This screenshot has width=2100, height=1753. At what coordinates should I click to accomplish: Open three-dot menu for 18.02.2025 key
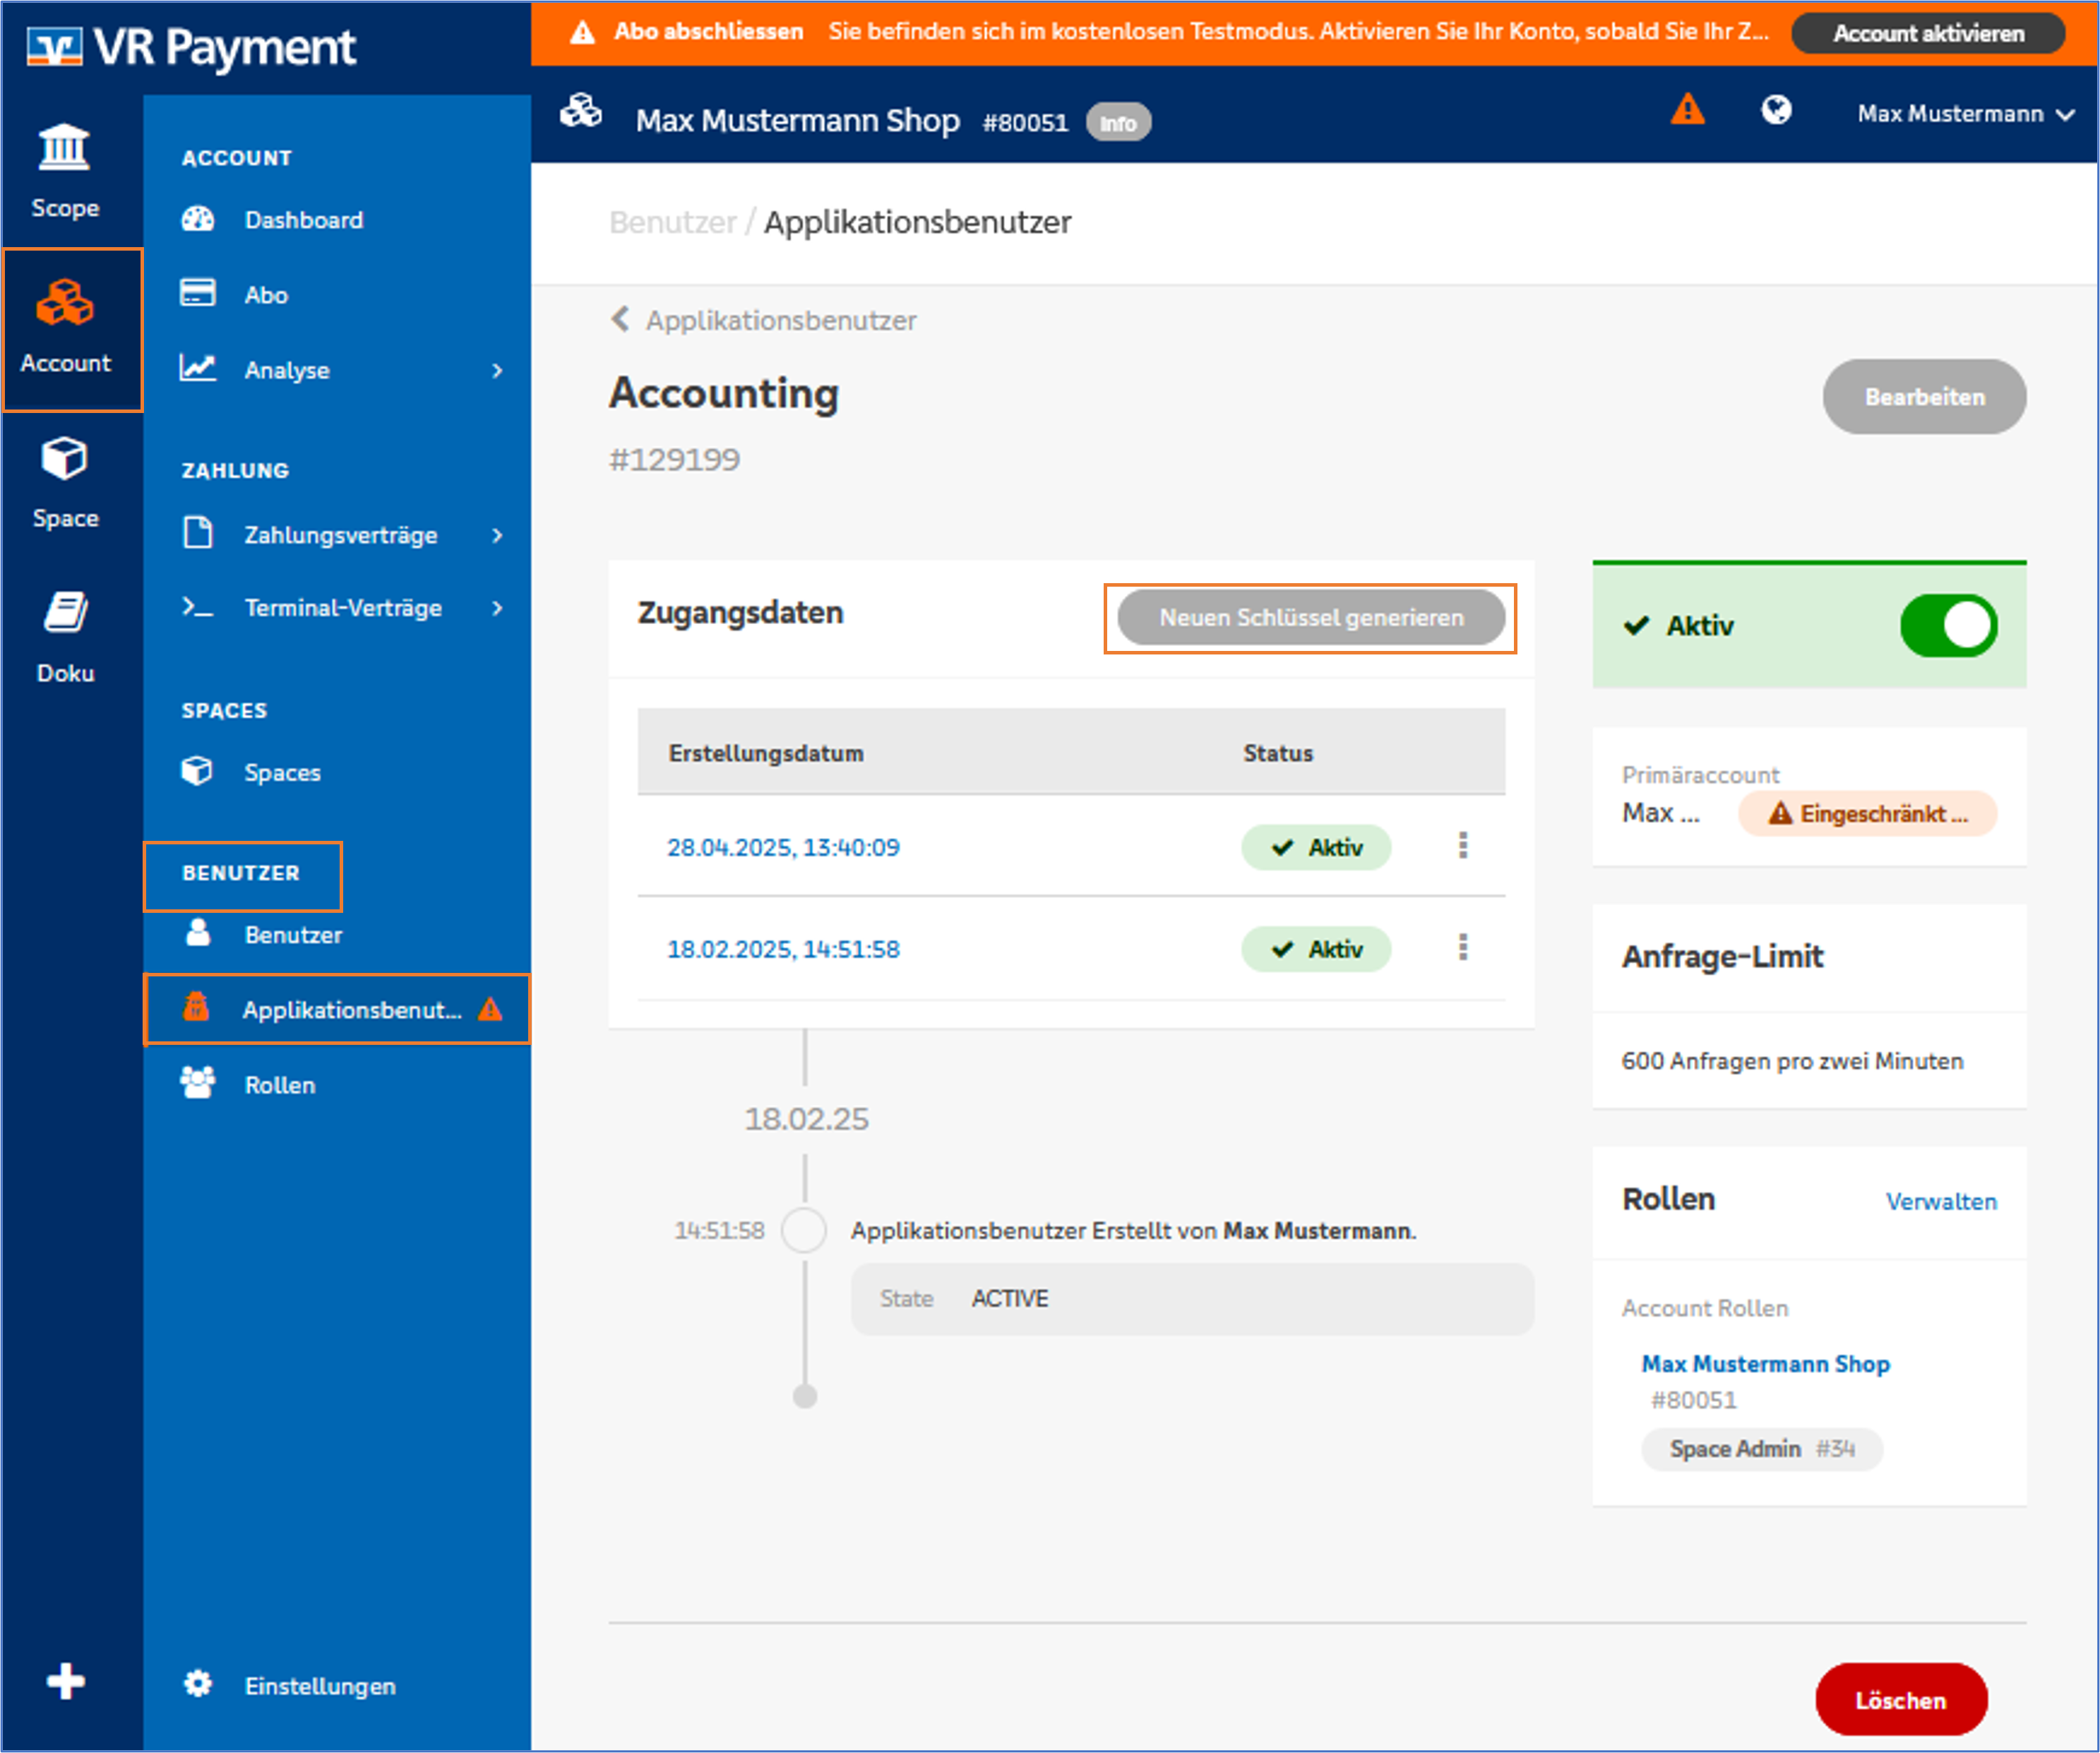(x=1463, y=947)
